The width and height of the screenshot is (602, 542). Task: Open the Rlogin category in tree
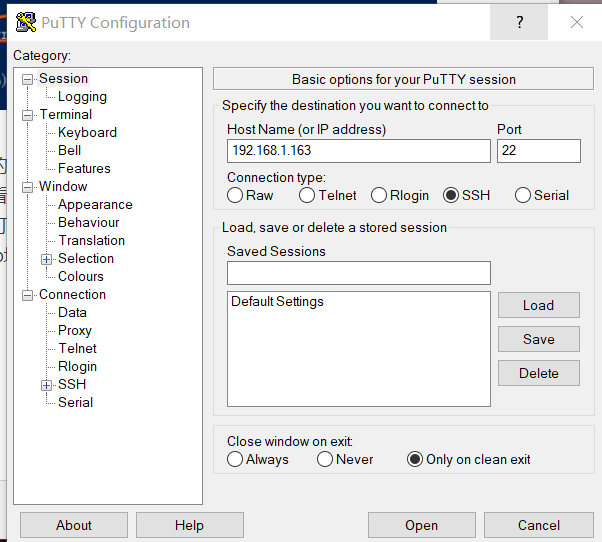[x=77, y=366]
